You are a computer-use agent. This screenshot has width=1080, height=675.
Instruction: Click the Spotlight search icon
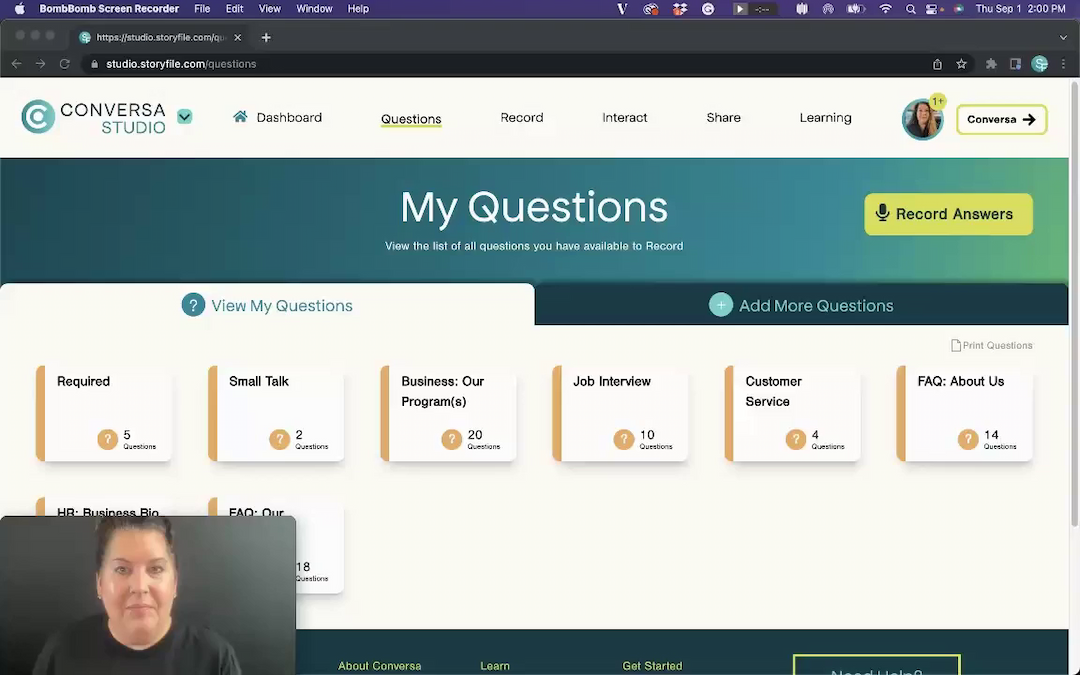click(911, 9)
